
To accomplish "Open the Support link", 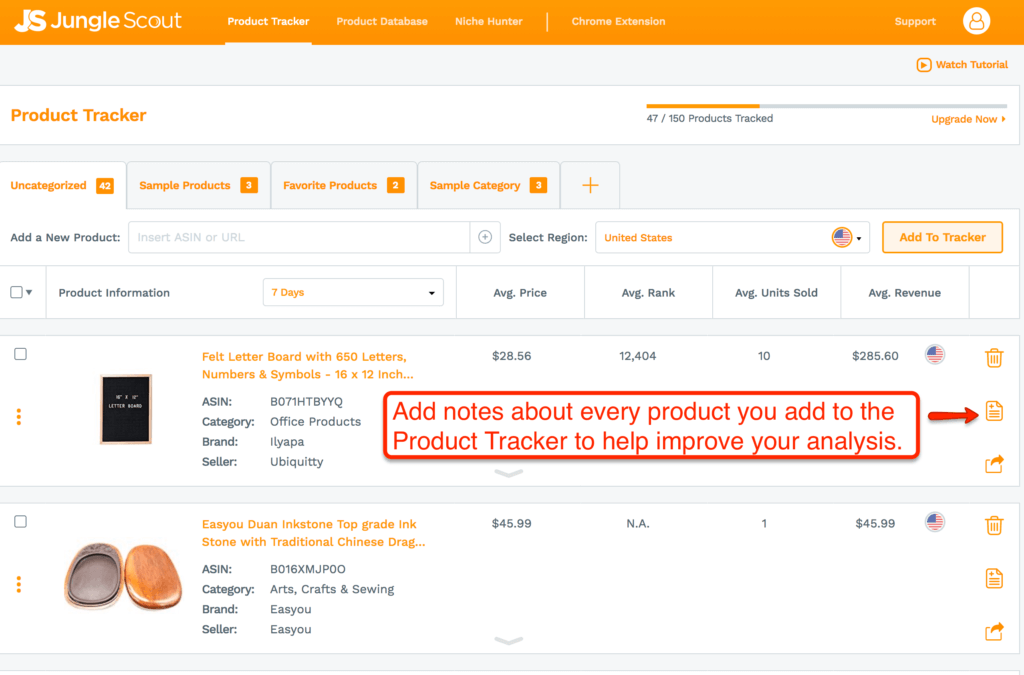I will click(915, 22).
